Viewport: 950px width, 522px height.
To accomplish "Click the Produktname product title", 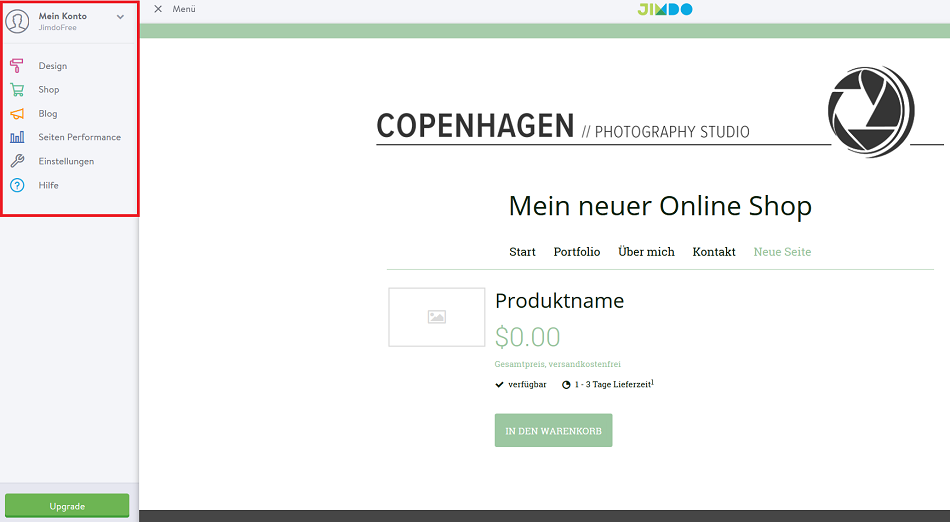I will 559,301.
